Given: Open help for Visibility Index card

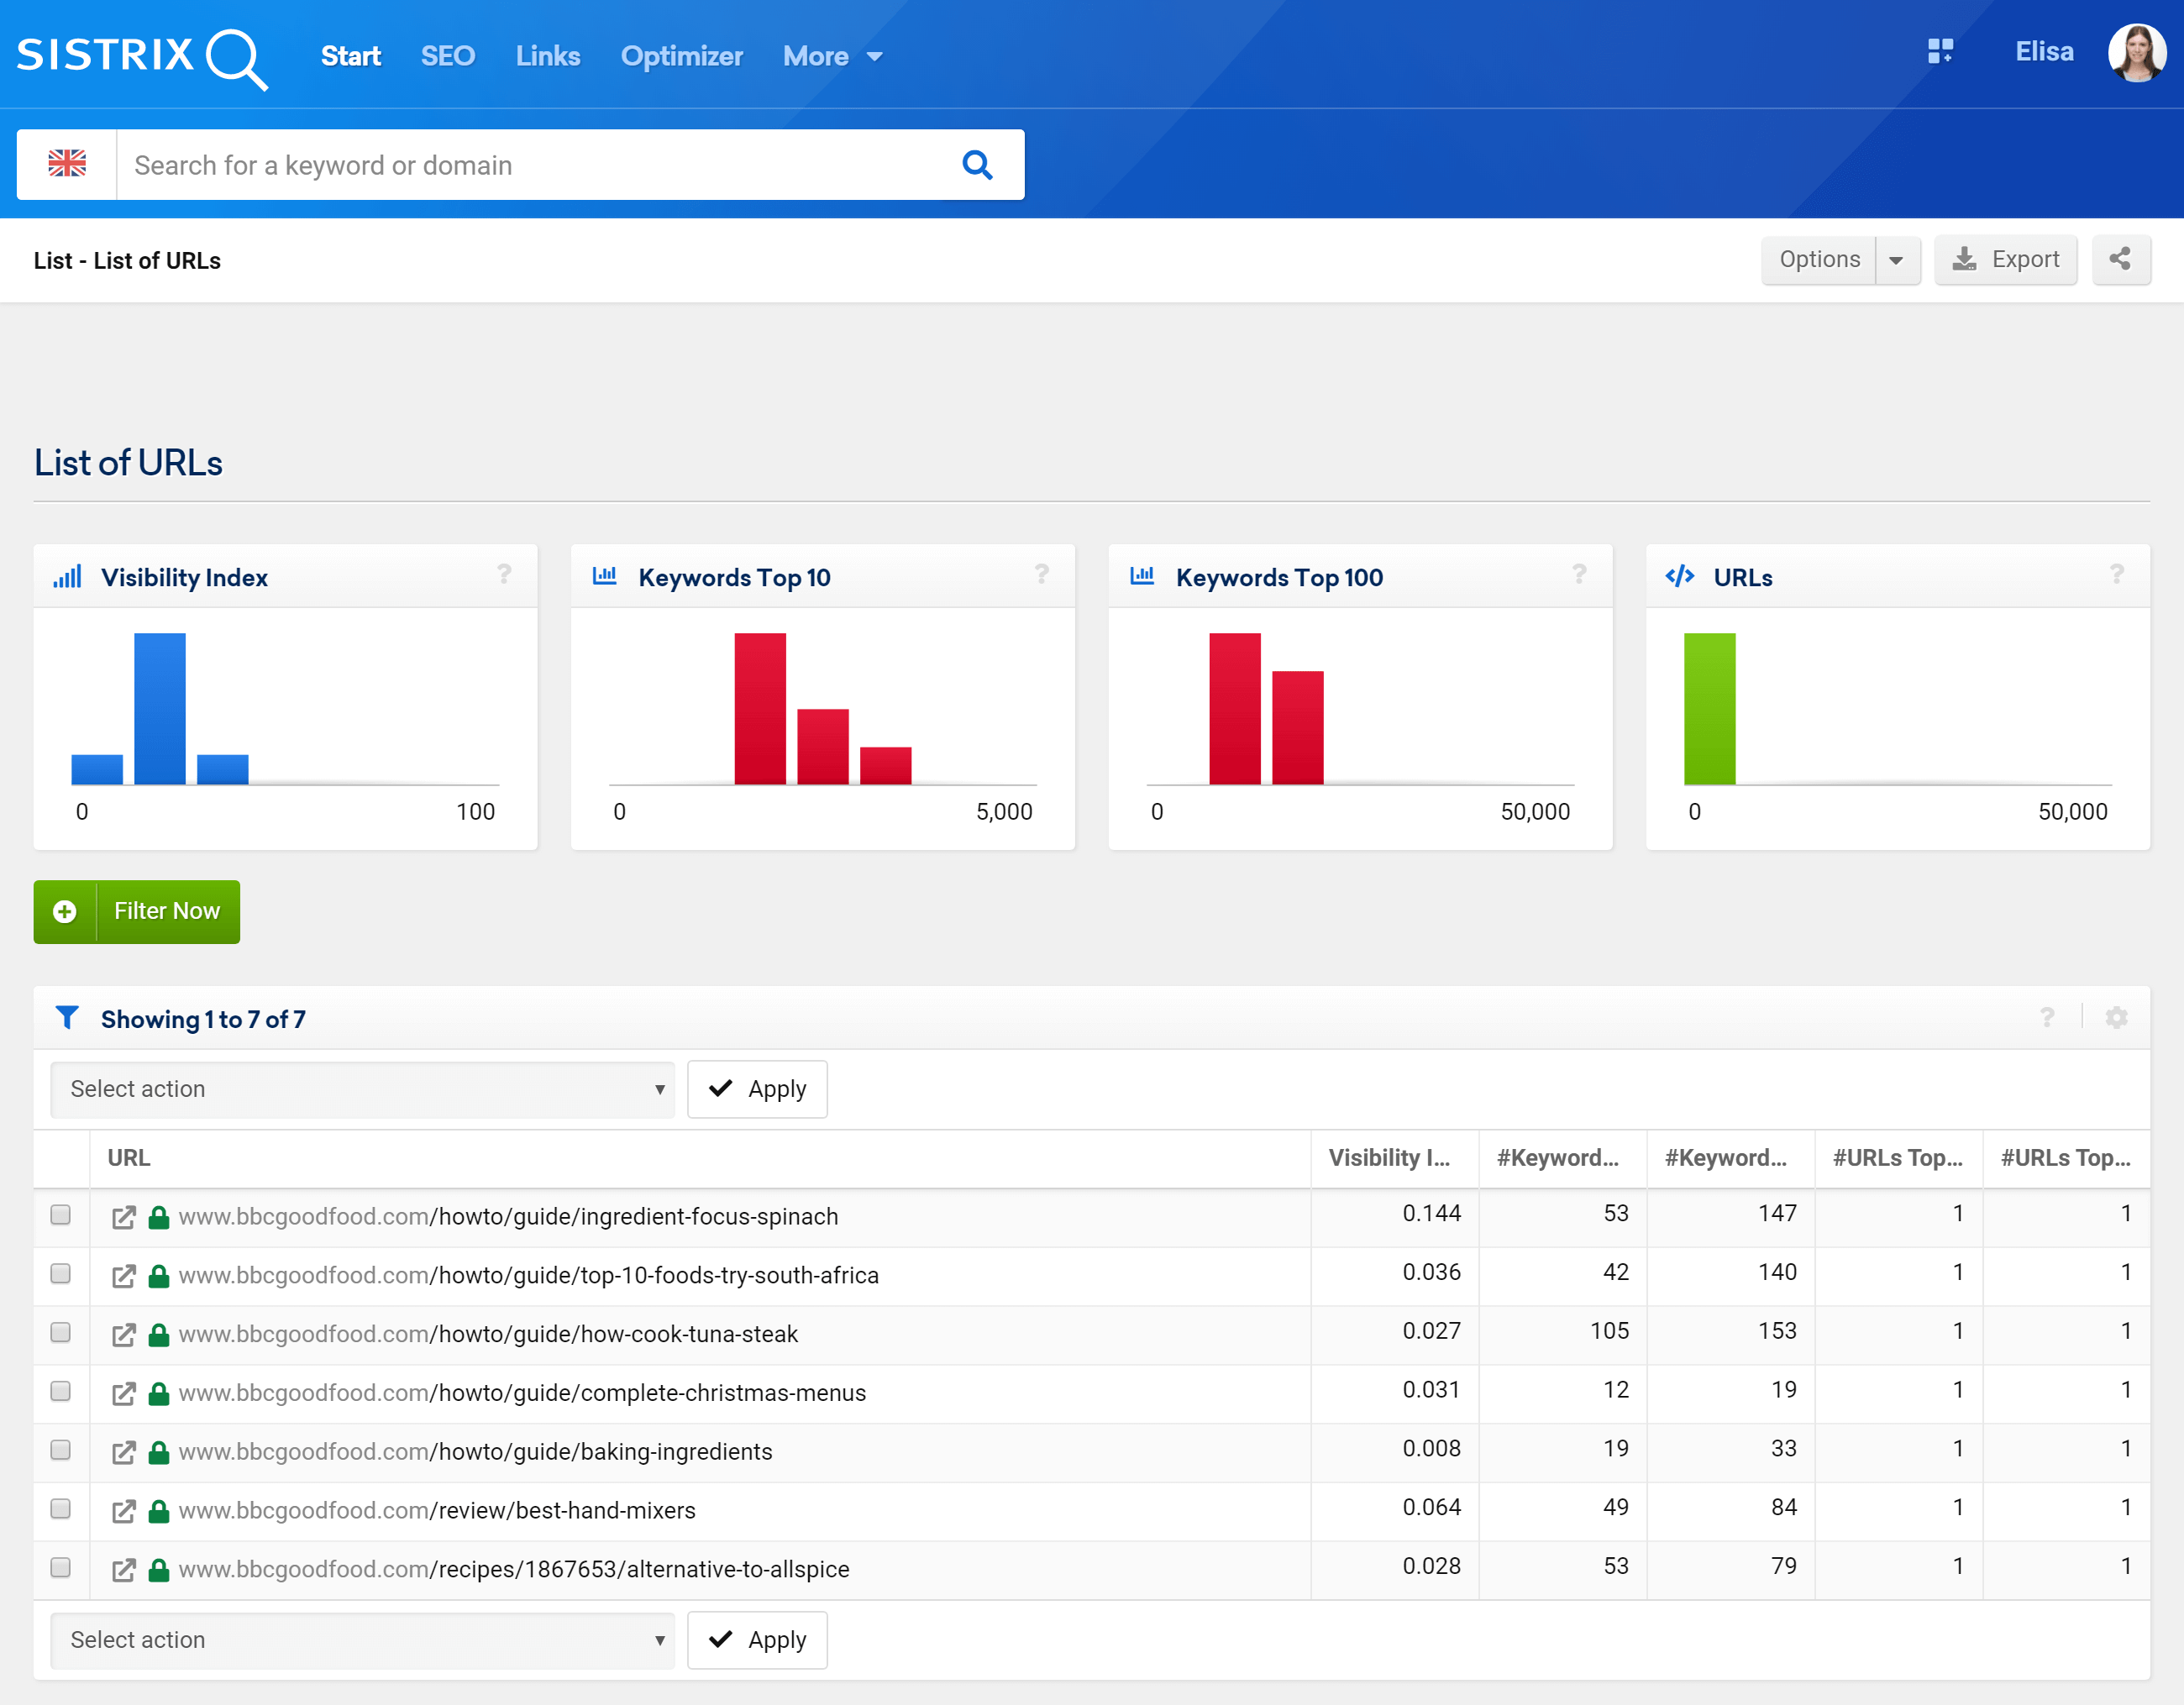Looking at the screenshot, I should (504, 575).
